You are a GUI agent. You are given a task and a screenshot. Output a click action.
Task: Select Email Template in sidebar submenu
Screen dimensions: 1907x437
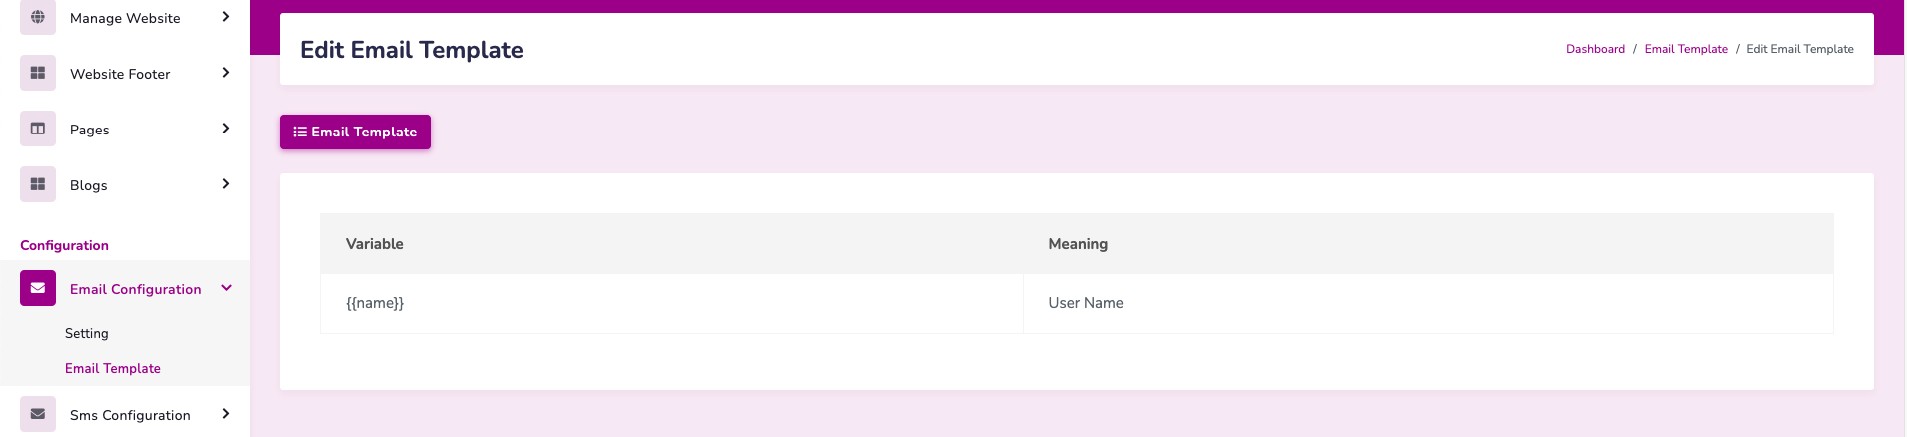point(113,368)
